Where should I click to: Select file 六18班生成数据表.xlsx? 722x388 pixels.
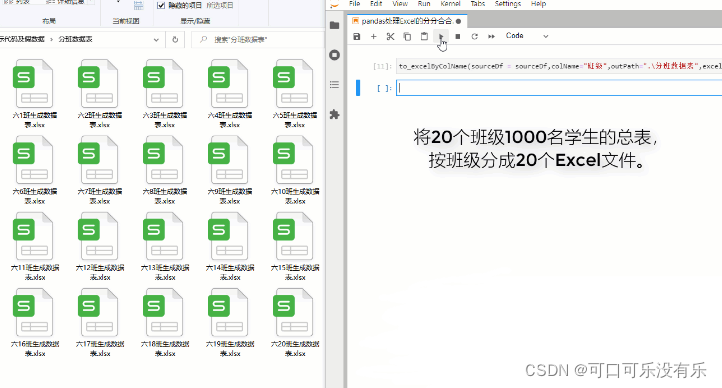click(x=164, y=323)
